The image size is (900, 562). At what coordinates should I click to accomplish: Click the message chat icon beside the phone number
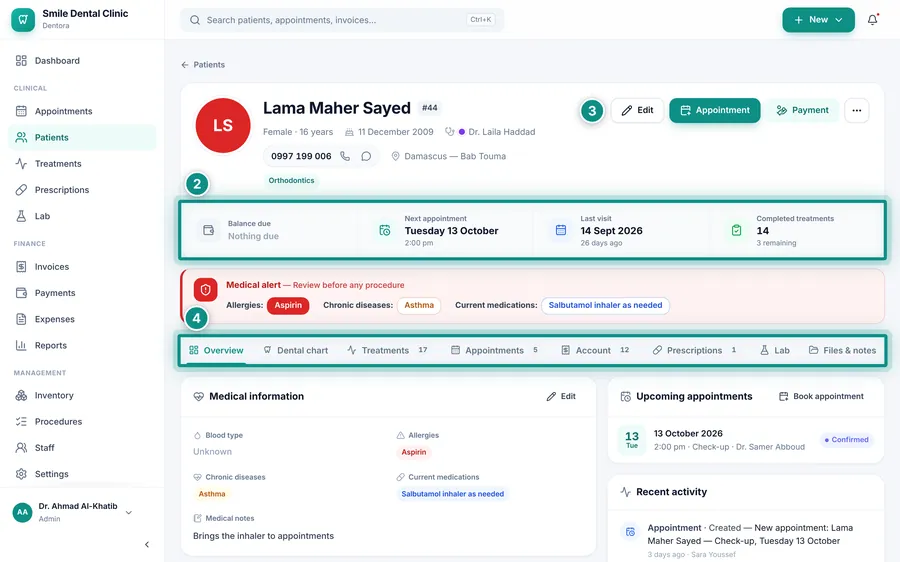pos(366,156)
